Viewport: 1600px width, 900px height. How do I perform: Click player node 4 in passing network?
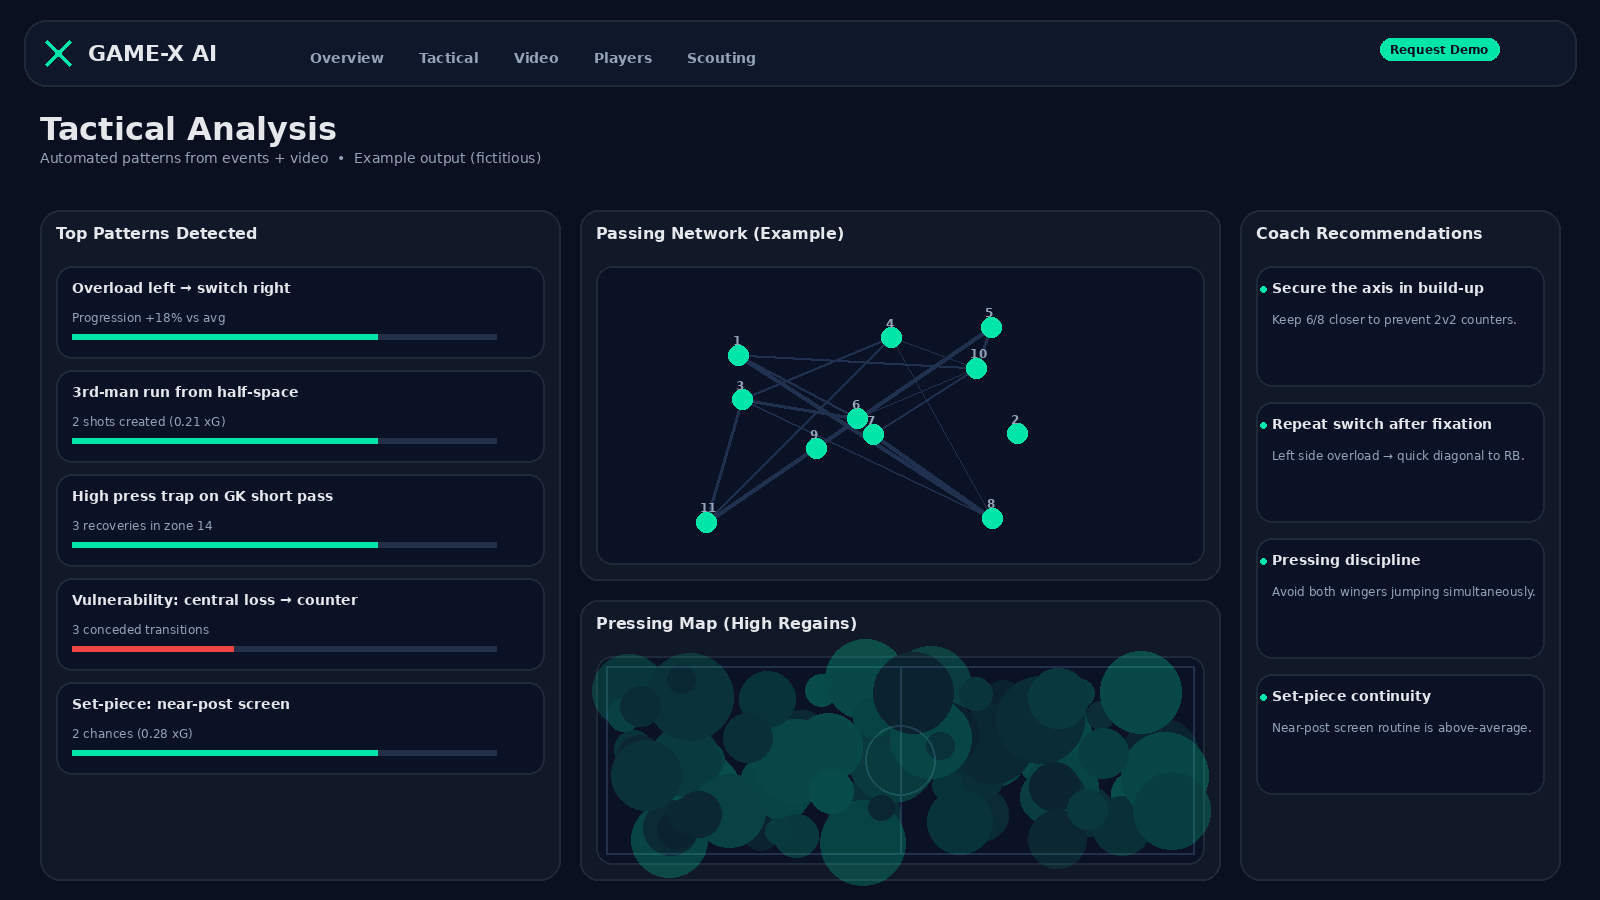coord(891,338)
